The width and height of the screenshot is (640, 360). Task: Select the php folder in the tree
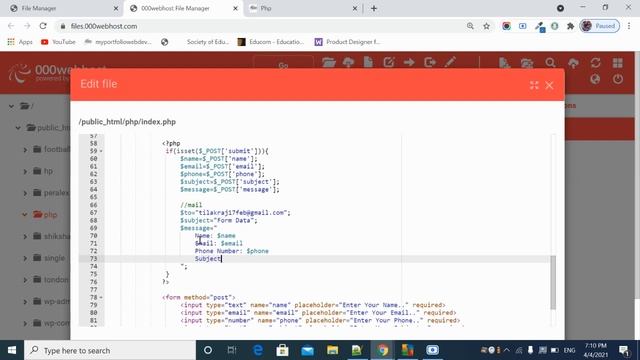pyautogui.click(x=50, y=215)
